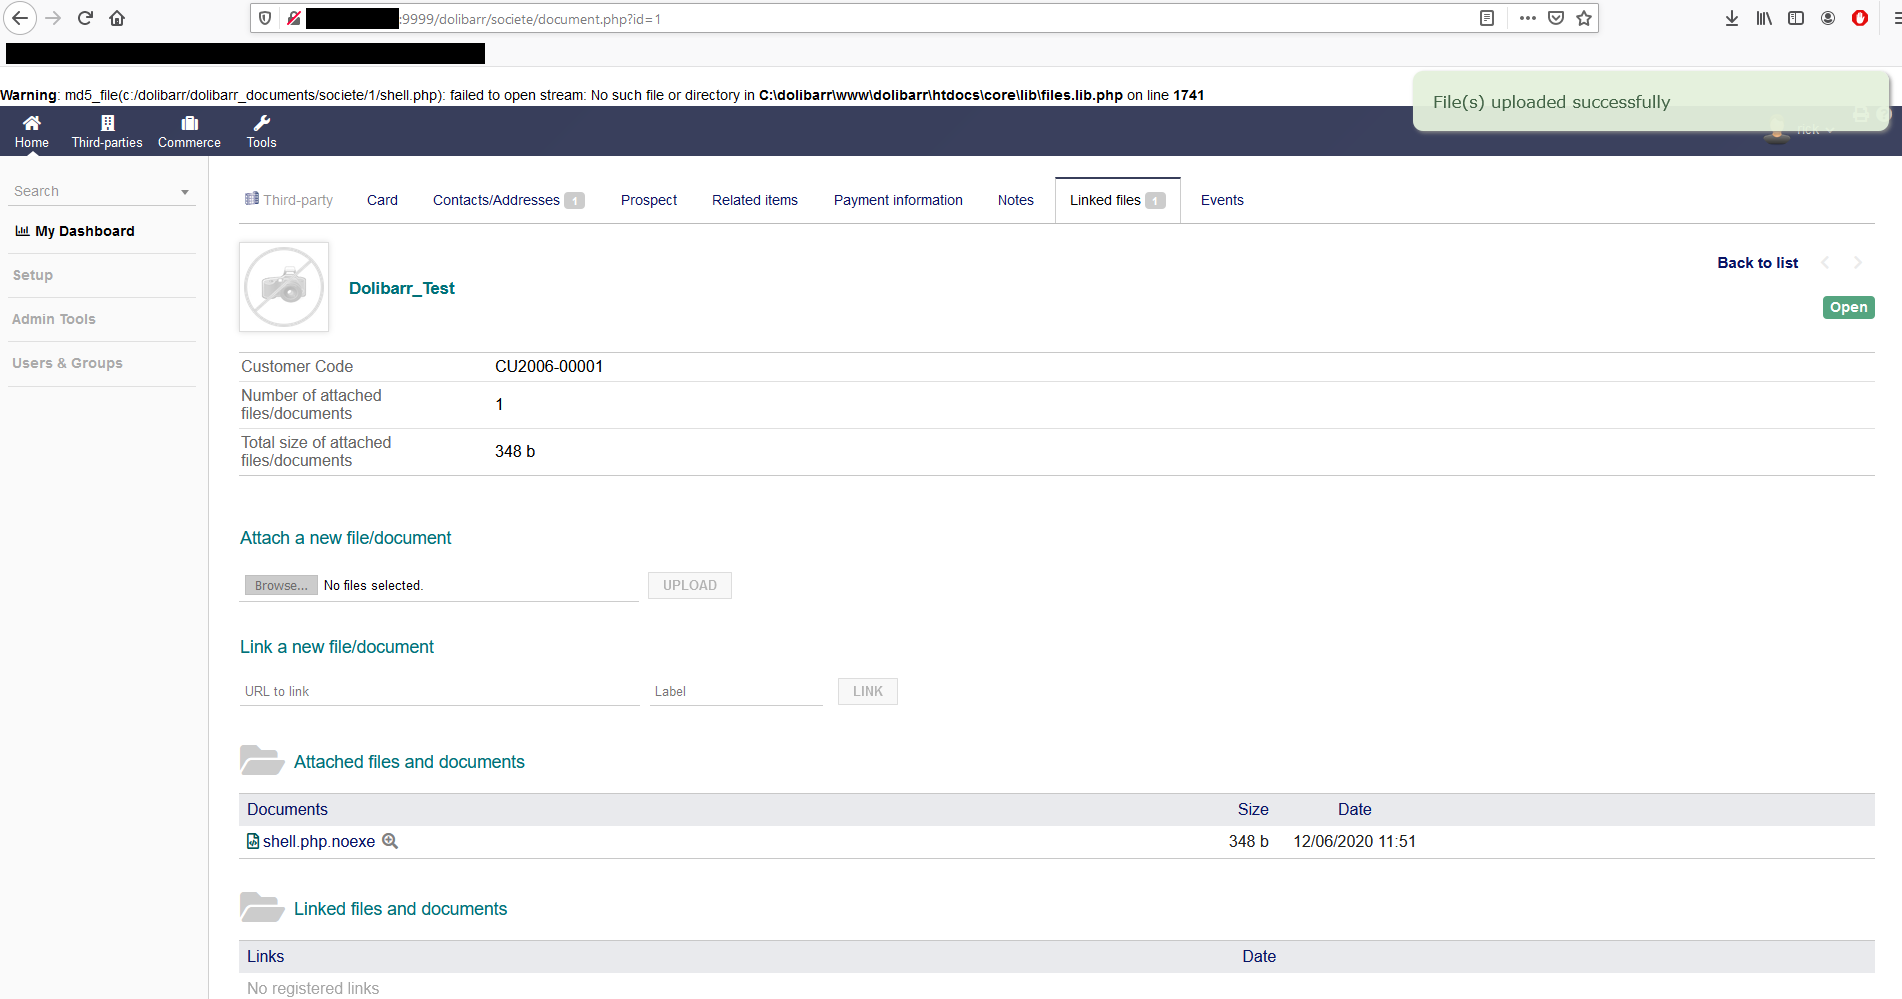Select the Linked files tab
1902x999 pixels.
tap(1117, 200)
